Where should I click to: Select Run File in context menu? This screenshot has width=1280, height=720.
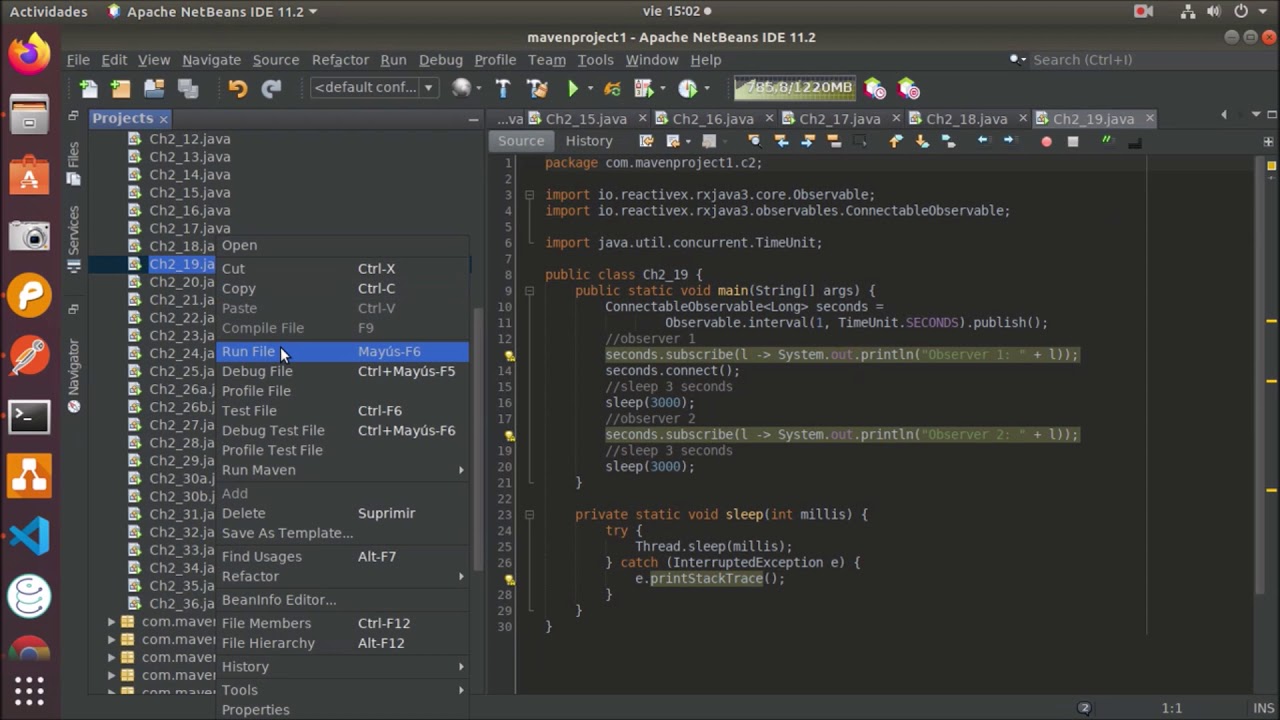click(249, 352)
